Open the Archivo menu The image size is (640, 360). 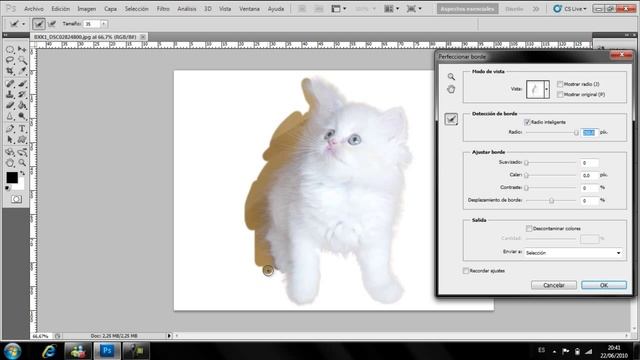pos(34,9)
